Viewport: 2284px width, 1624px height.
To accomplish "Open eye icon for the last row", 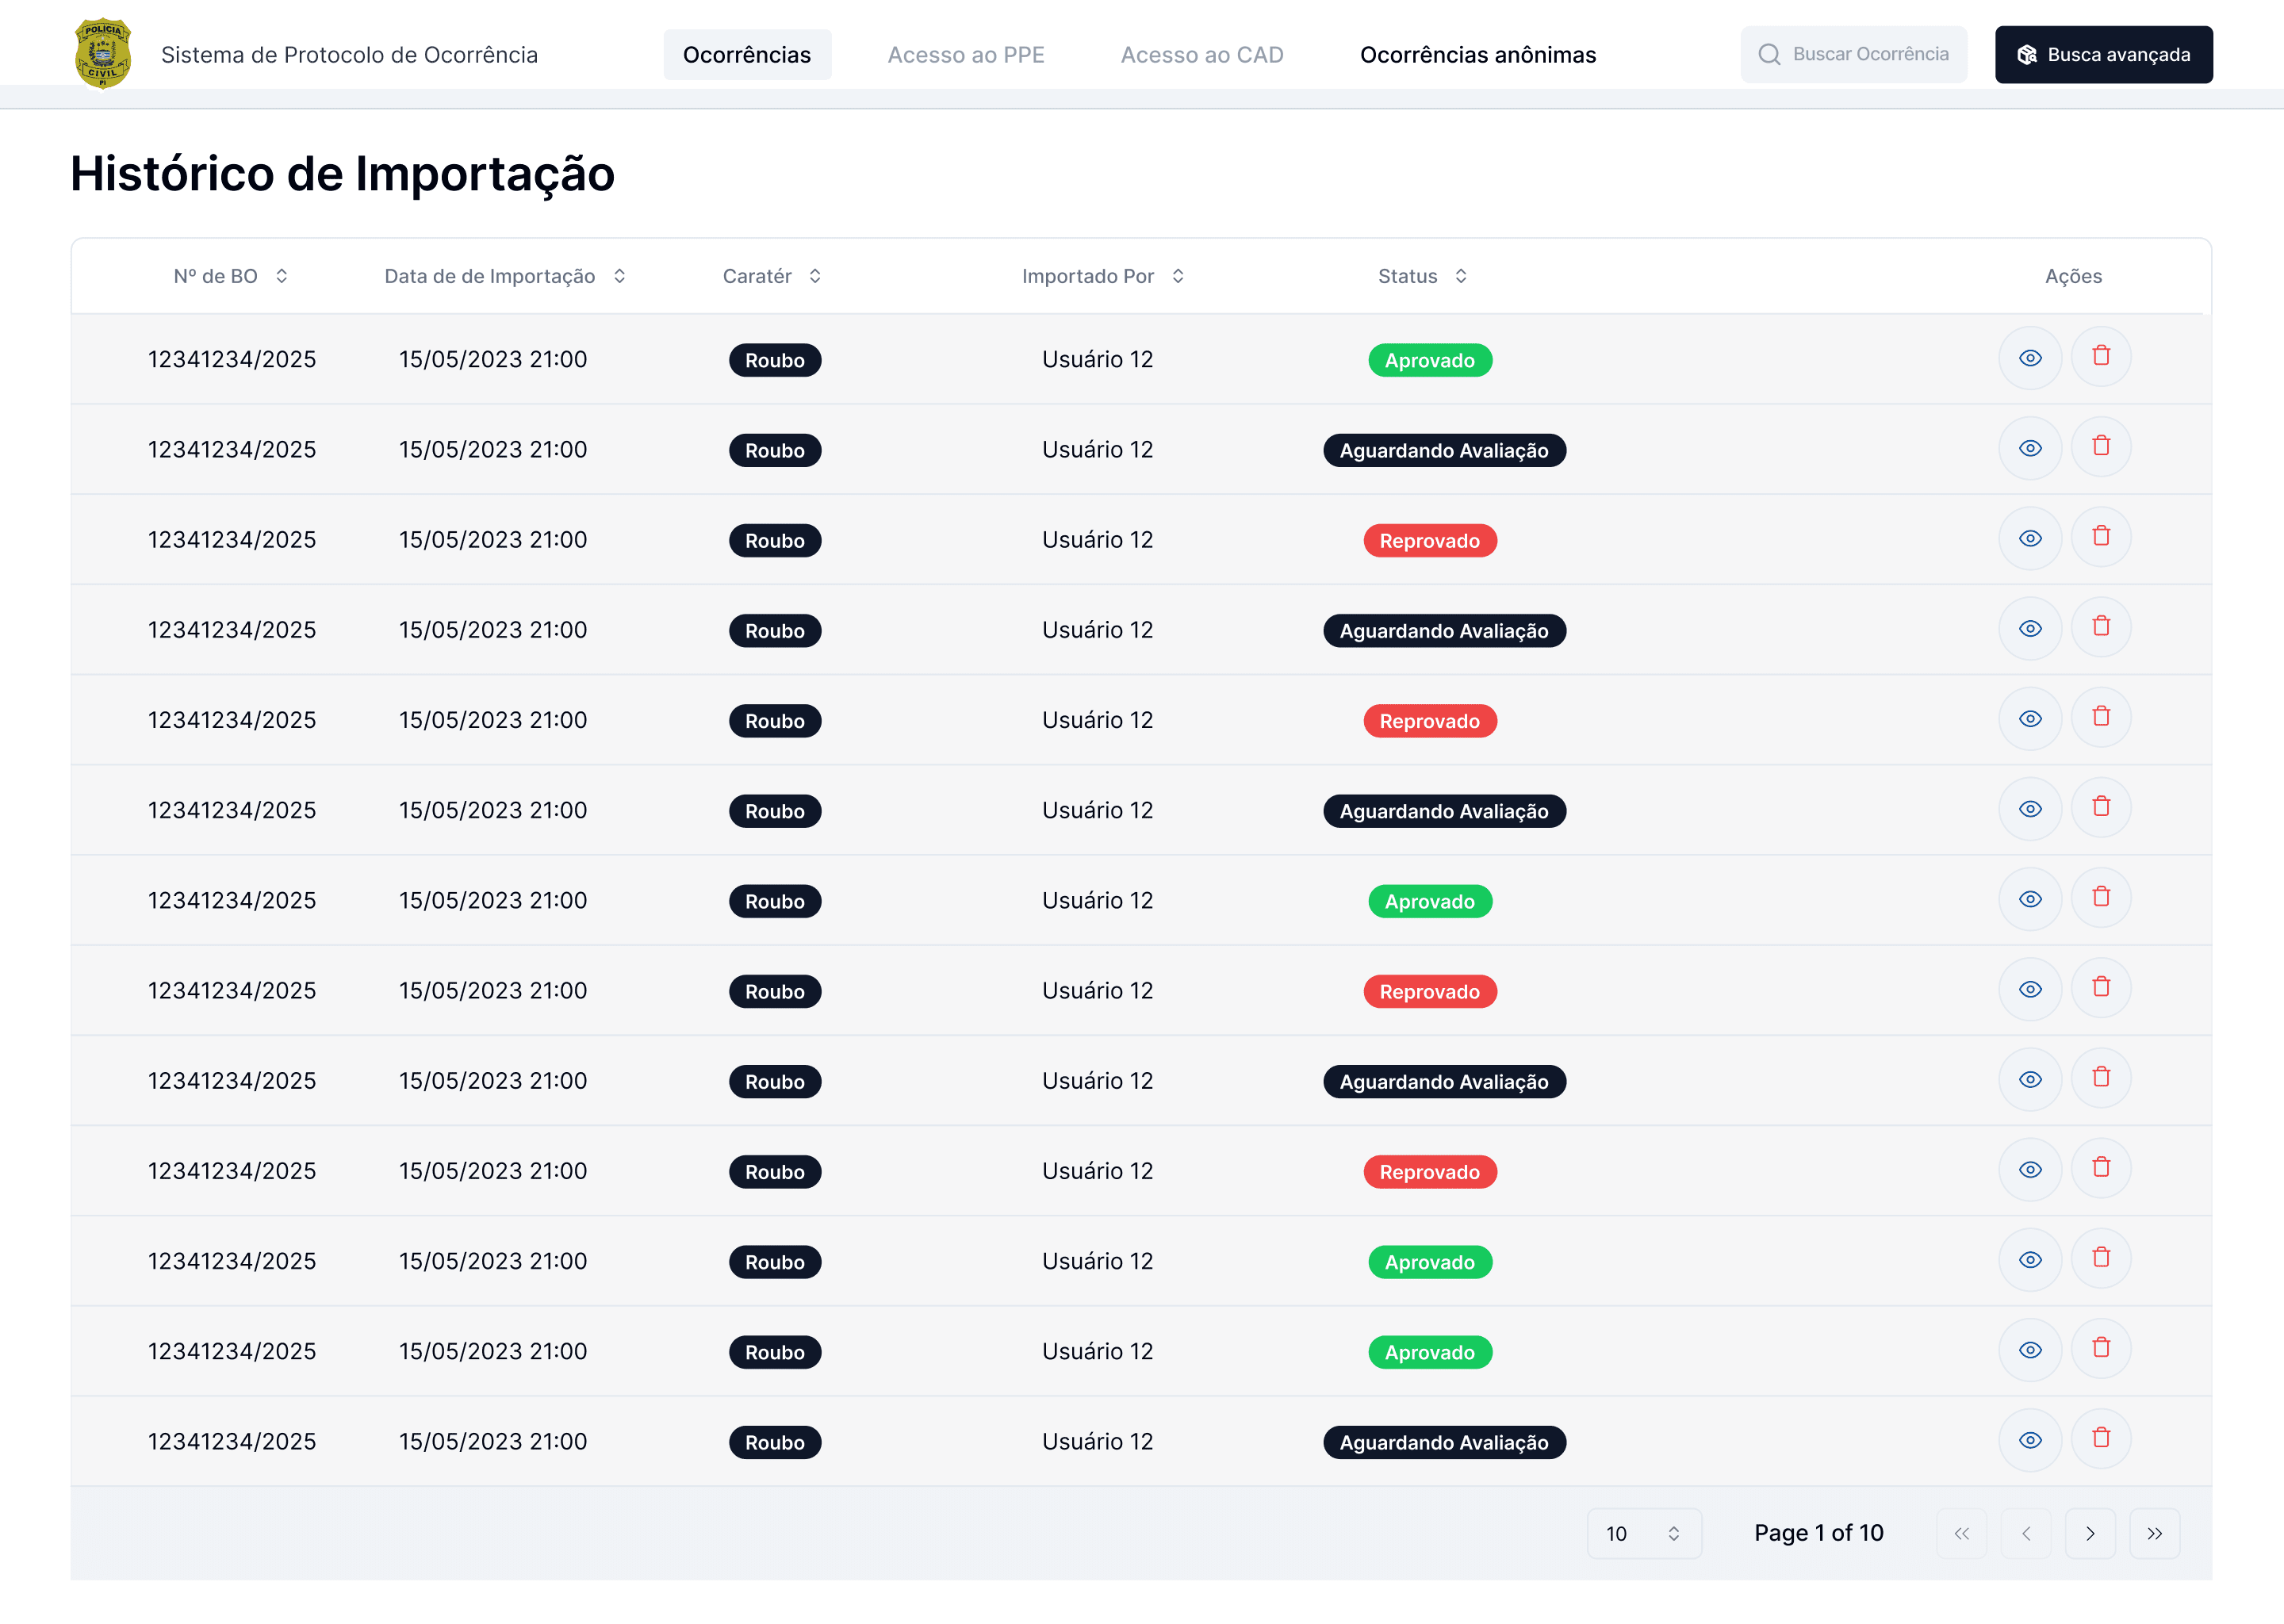I will click(x=2029, y=1440).
